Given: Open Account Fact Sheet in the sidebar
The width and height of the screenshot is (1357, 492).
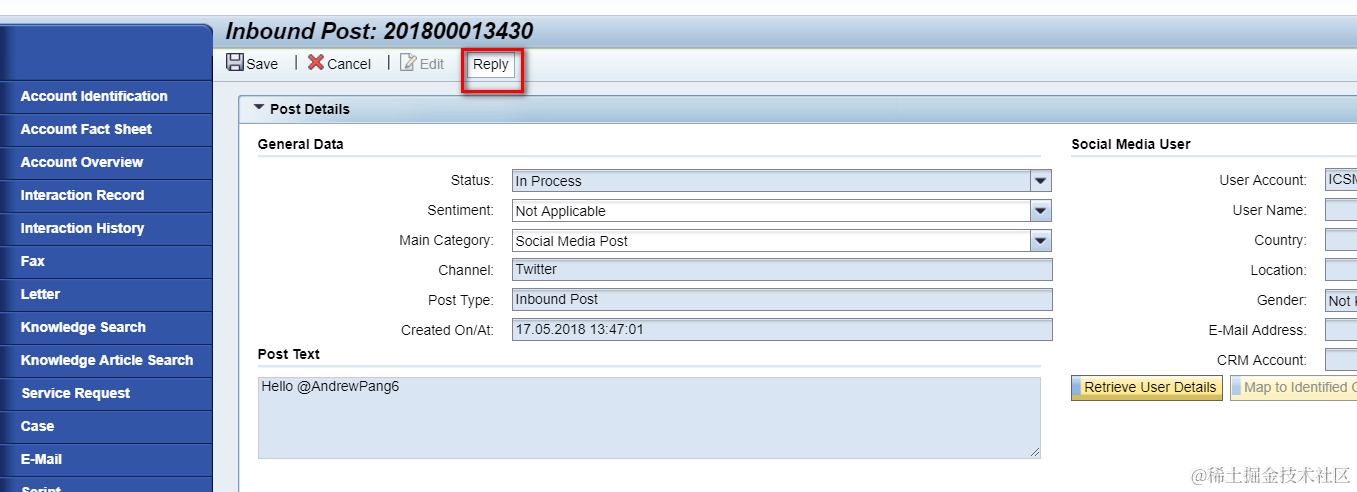Looking at the screenshot, I should point(106,130).
